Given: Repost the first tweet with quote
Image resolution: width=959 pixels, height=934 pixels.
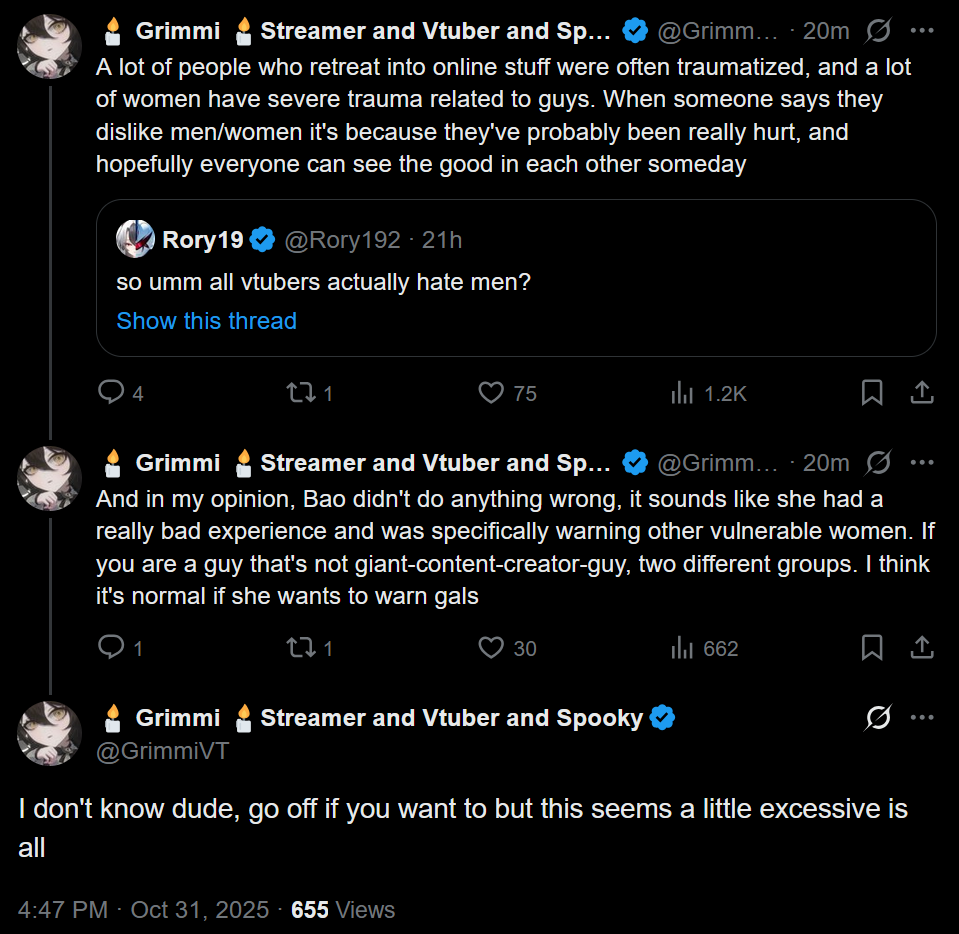Looking at the screenshot, I should pos(299,393).
